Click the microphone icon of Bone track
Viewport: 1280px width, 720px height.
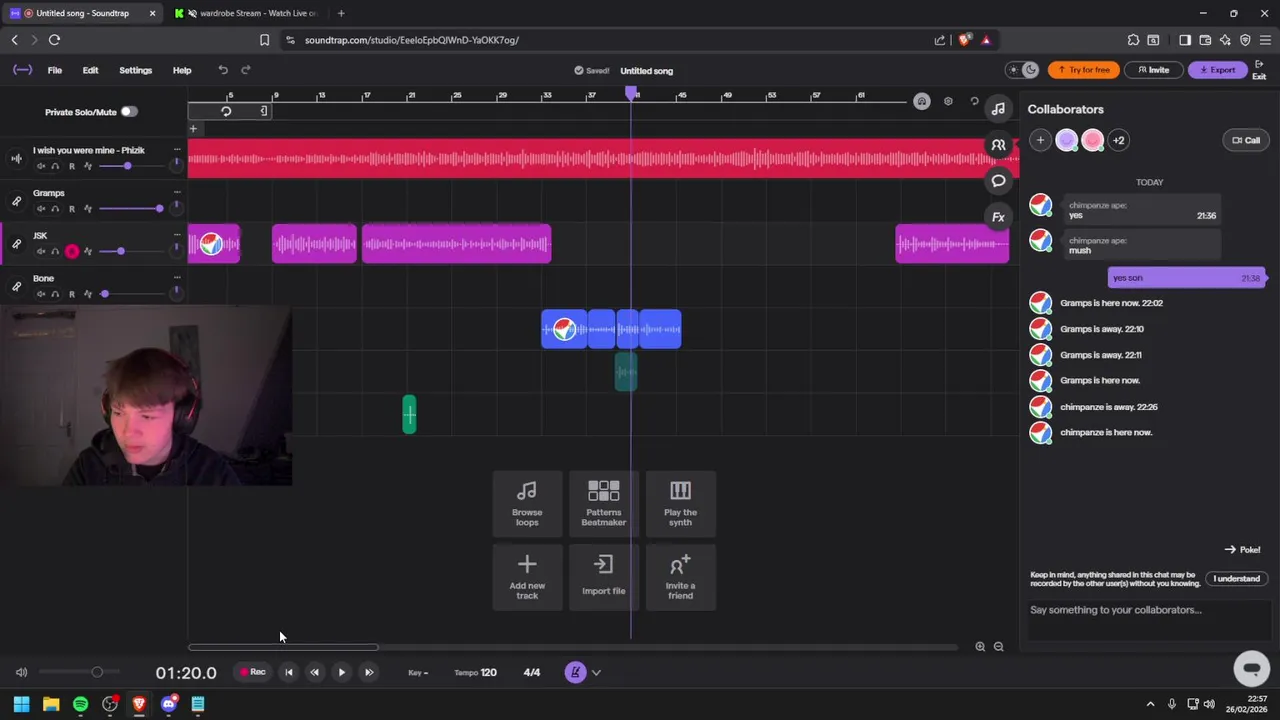pos(16,287)
